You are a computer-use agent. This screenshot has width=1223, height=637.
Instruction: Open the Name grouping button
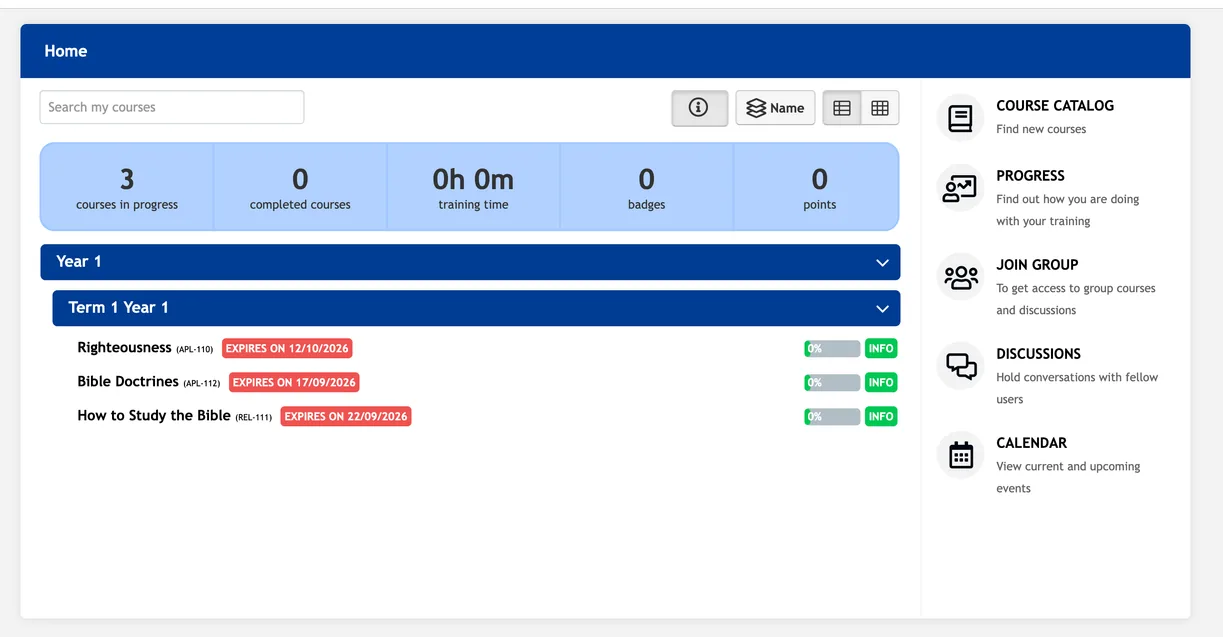pyautogui.click(x=775, y=108)
